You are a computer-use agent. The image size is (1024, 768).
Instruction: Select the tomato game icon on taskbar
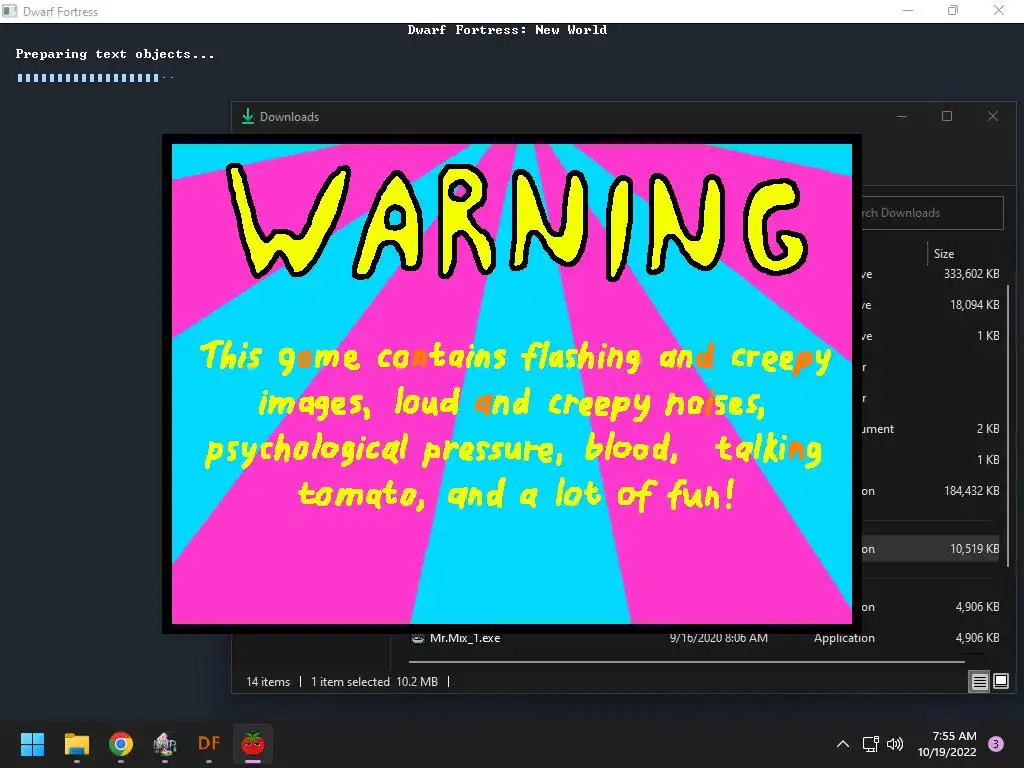(253, 743)
